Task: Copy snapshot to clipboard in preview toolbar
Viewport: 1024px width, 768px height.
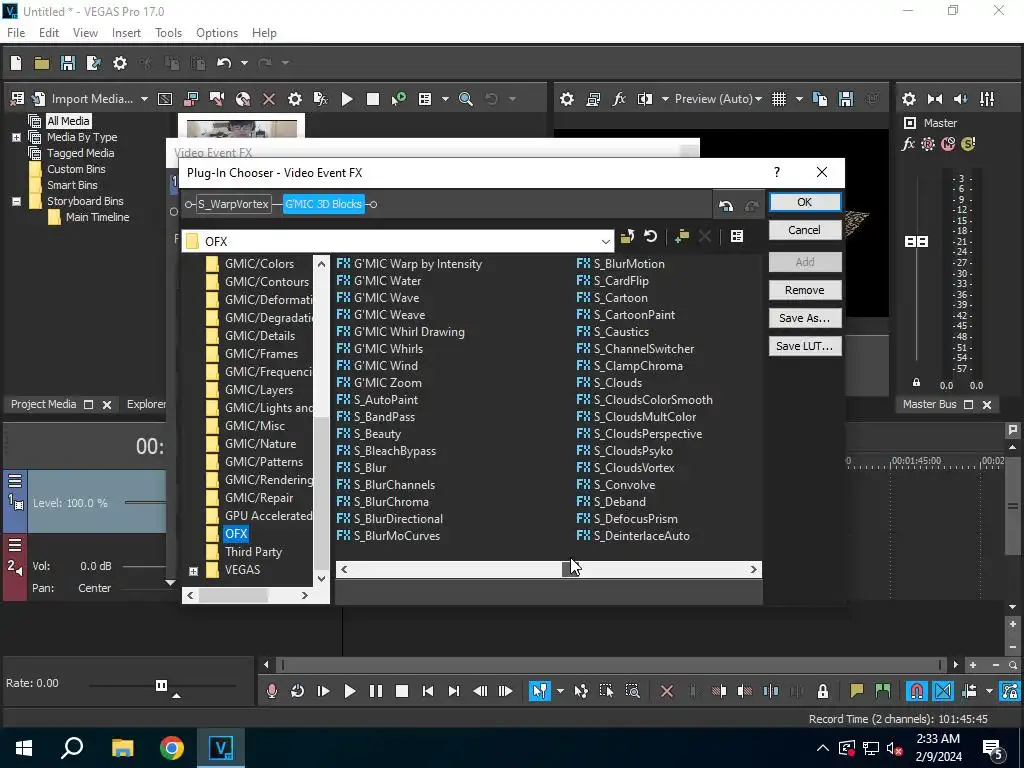Action: click(x=820, y=99)
